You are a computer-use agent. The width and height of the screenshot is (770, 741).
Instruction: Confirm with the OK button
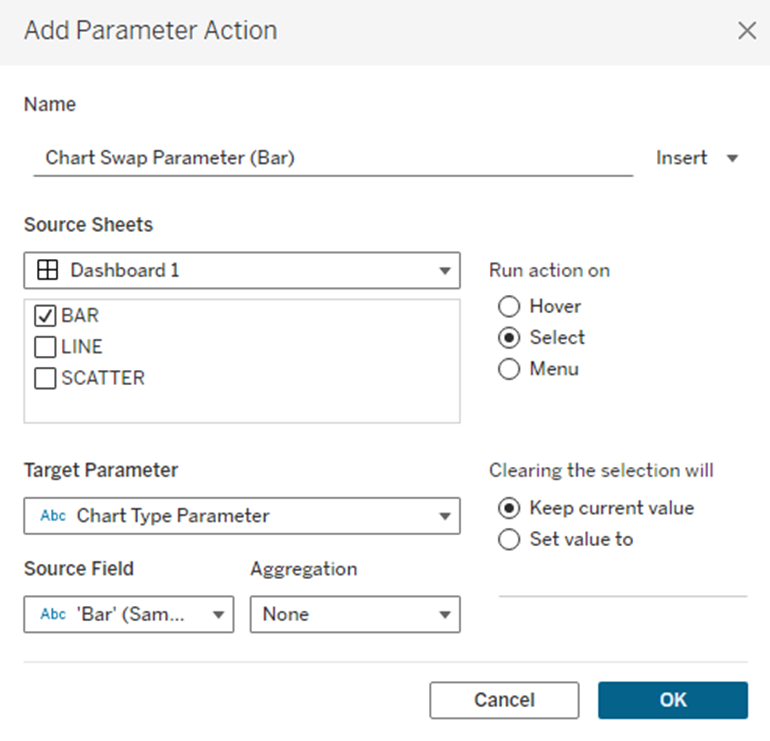(673, 700)
